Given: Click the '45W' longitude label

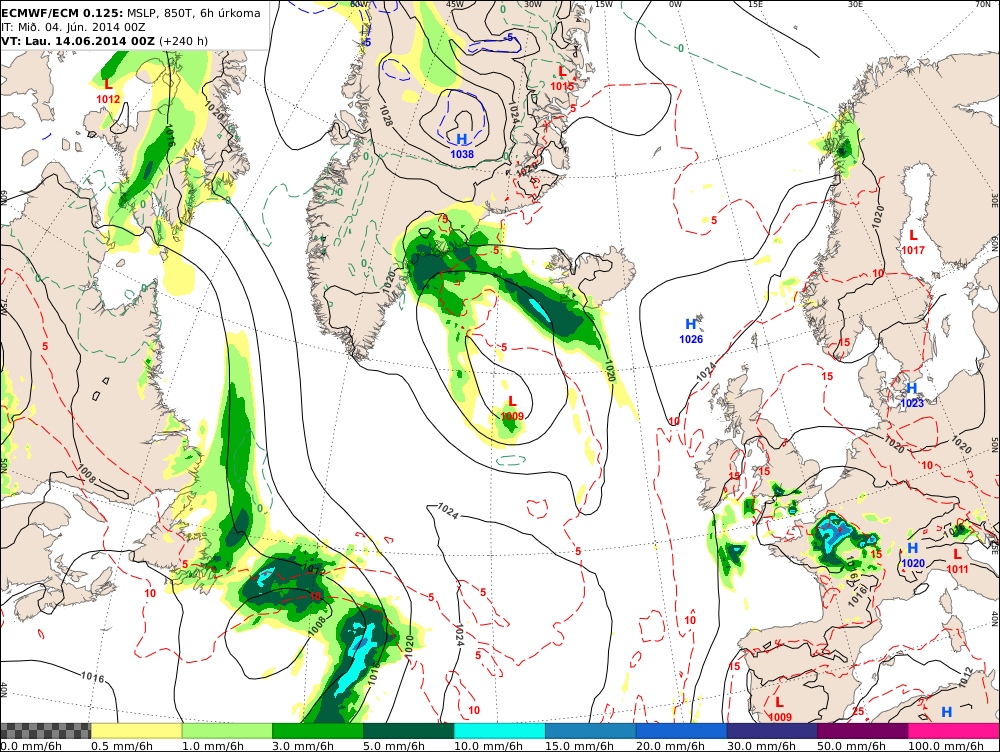Looking at the screenshot, I should 455,4.
